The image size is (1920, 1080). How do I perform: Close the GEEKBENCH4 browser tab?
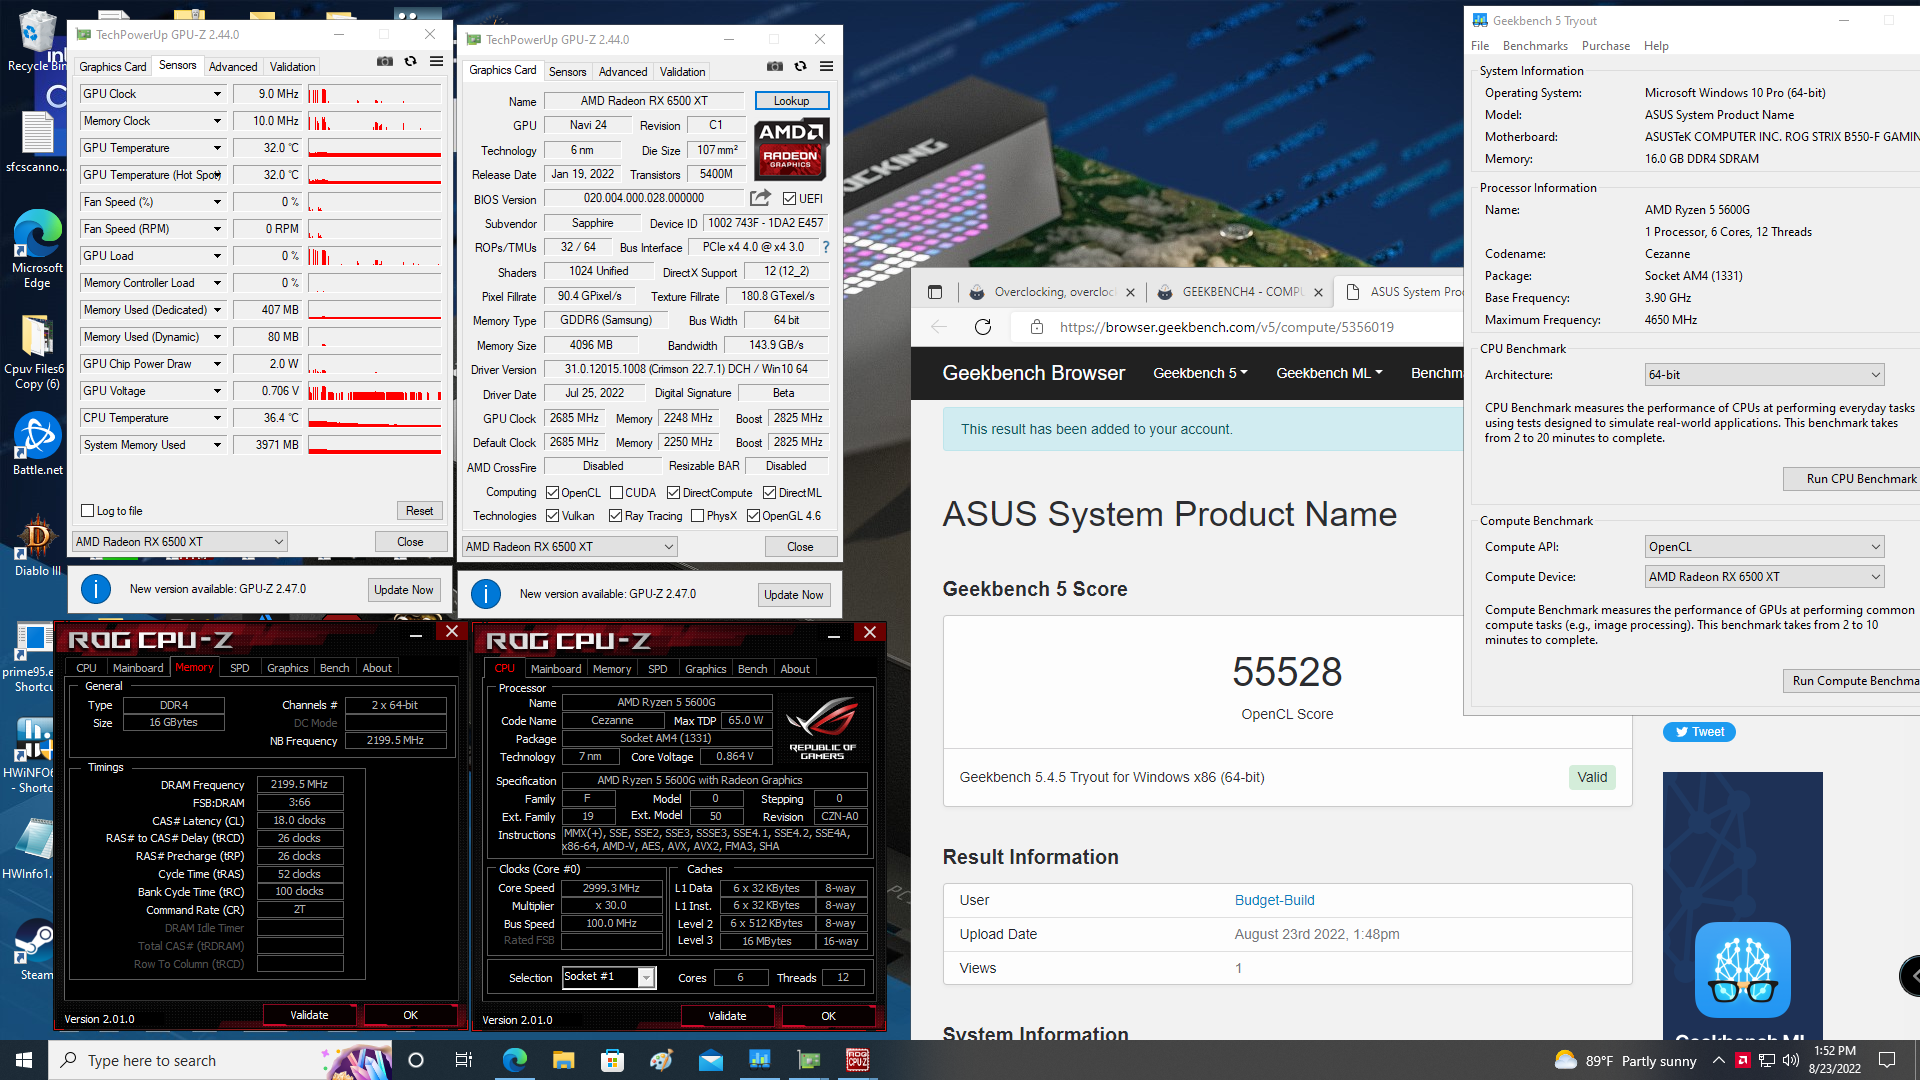(x=1318, y=293)
